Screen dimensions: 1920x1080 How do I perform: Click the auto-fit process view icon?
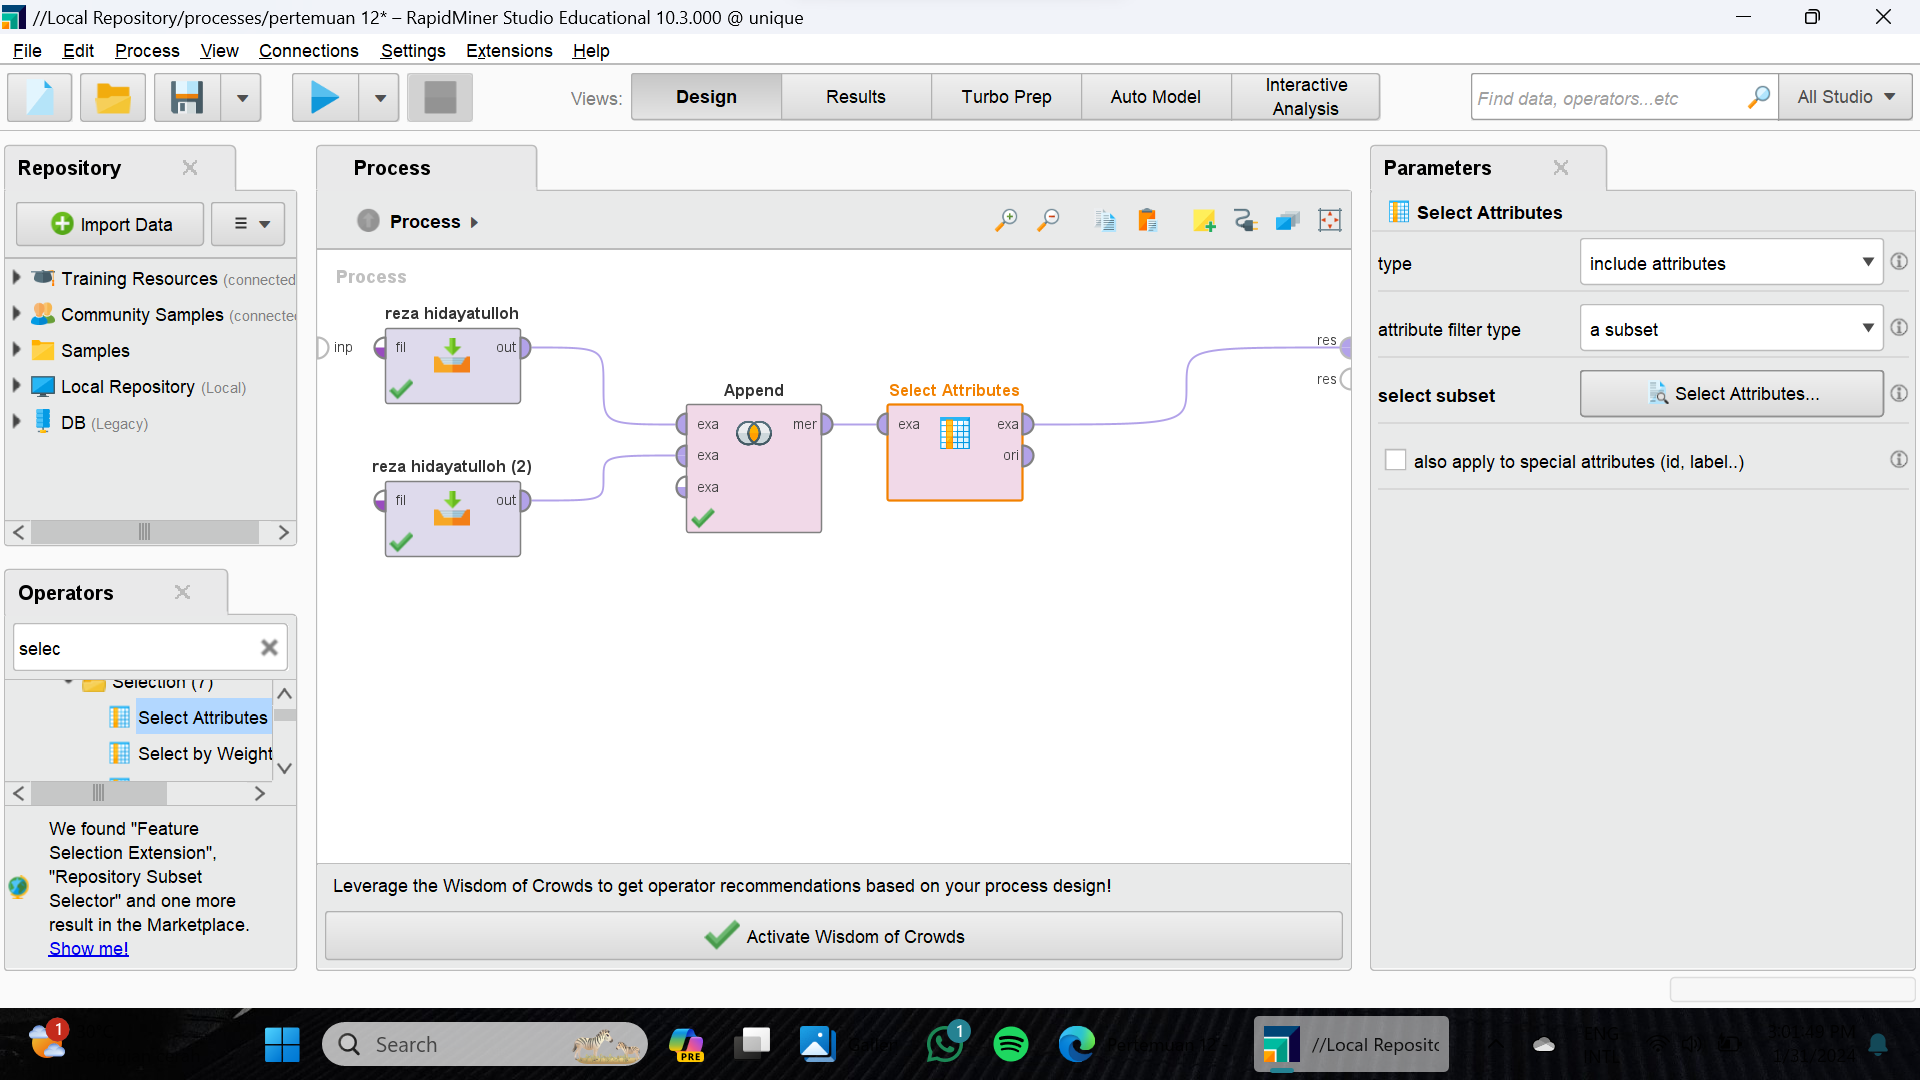pyautogui.click(x=1329, y=221)
